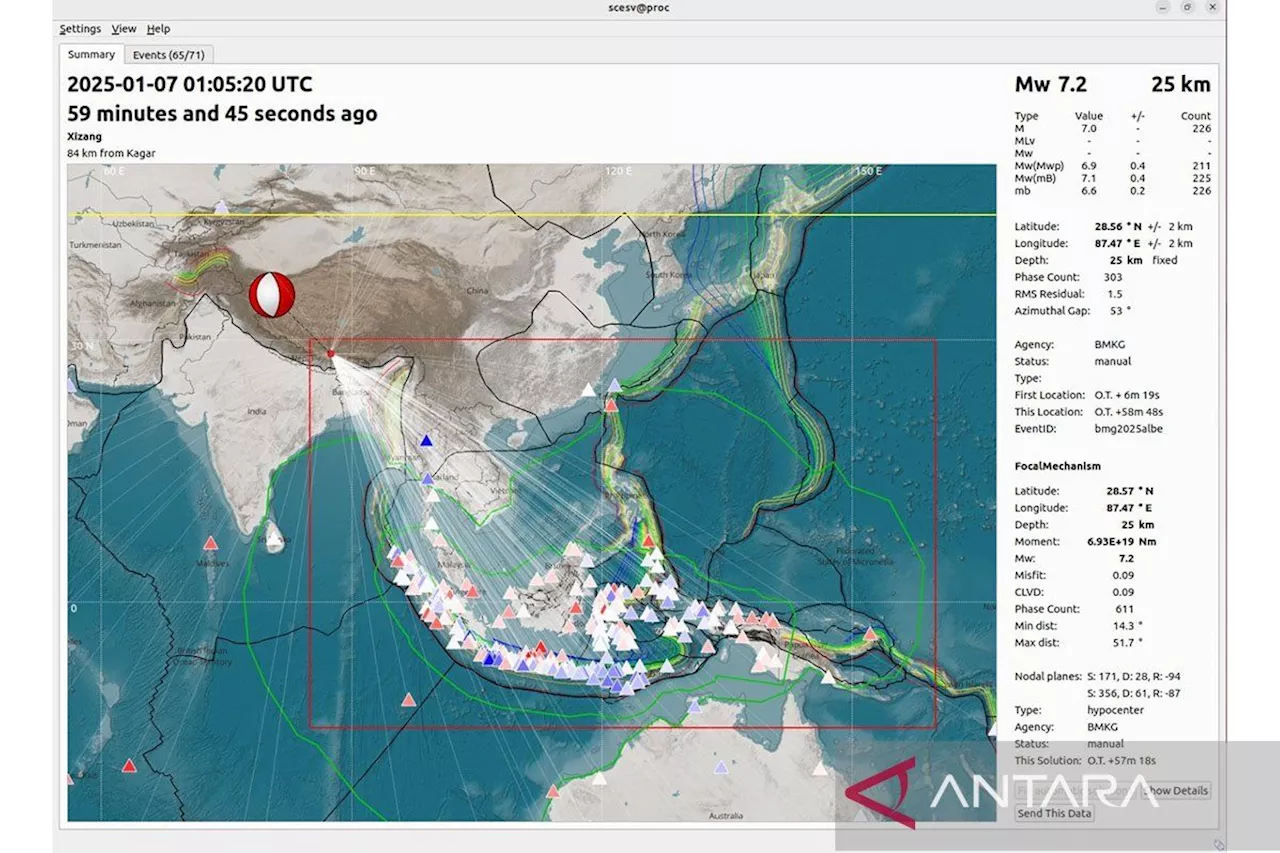Click the 25 km depth heading

pyautogui.click(x=1180, y=84)
